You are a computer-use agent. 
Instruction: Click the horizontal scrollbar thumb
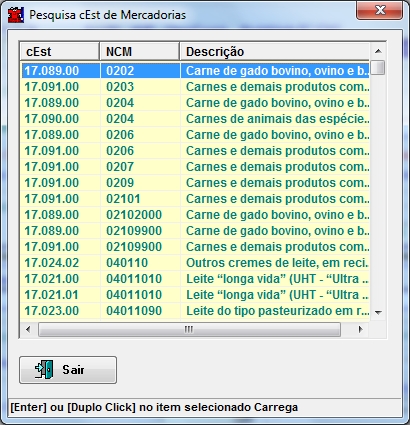pyautogui.click(x=189, y=329)
